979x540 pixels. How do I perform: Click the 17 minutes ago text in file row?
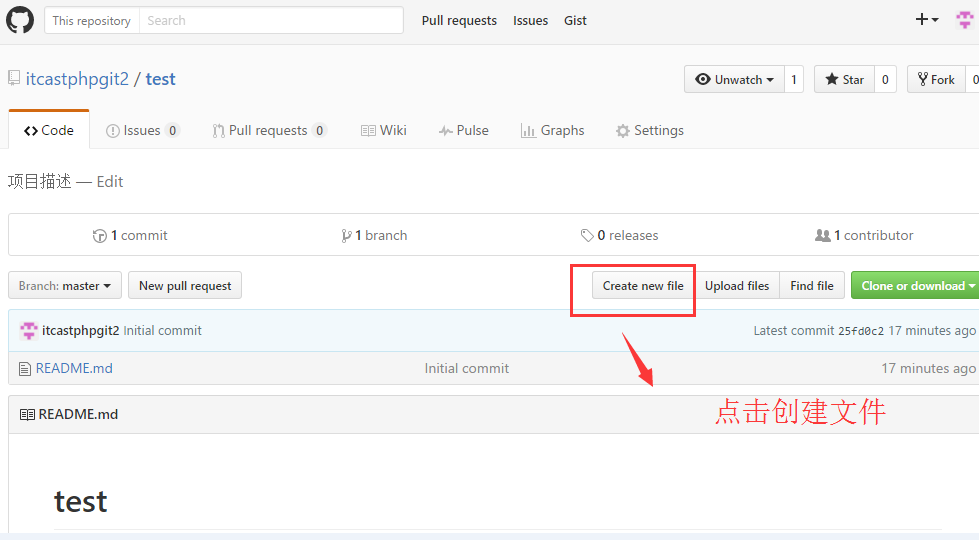pyautogui.click(x=928, y=368)
